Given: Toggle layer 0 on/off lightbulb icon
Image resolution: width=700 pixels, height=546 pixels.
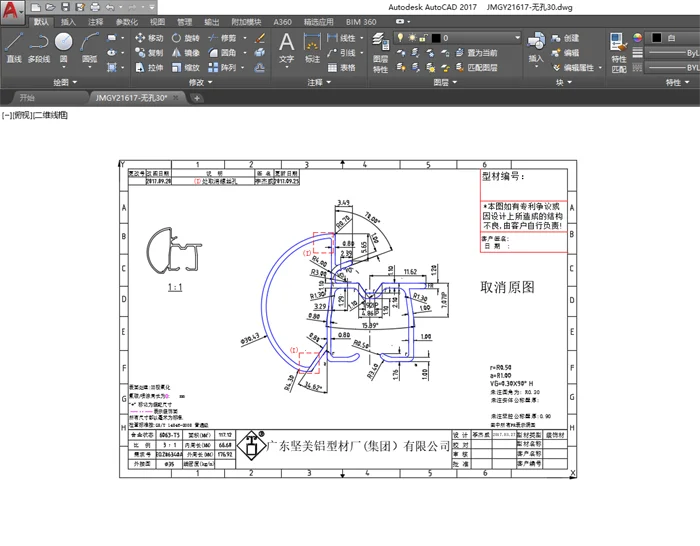Looking at the screenshot, I should 400,38.
